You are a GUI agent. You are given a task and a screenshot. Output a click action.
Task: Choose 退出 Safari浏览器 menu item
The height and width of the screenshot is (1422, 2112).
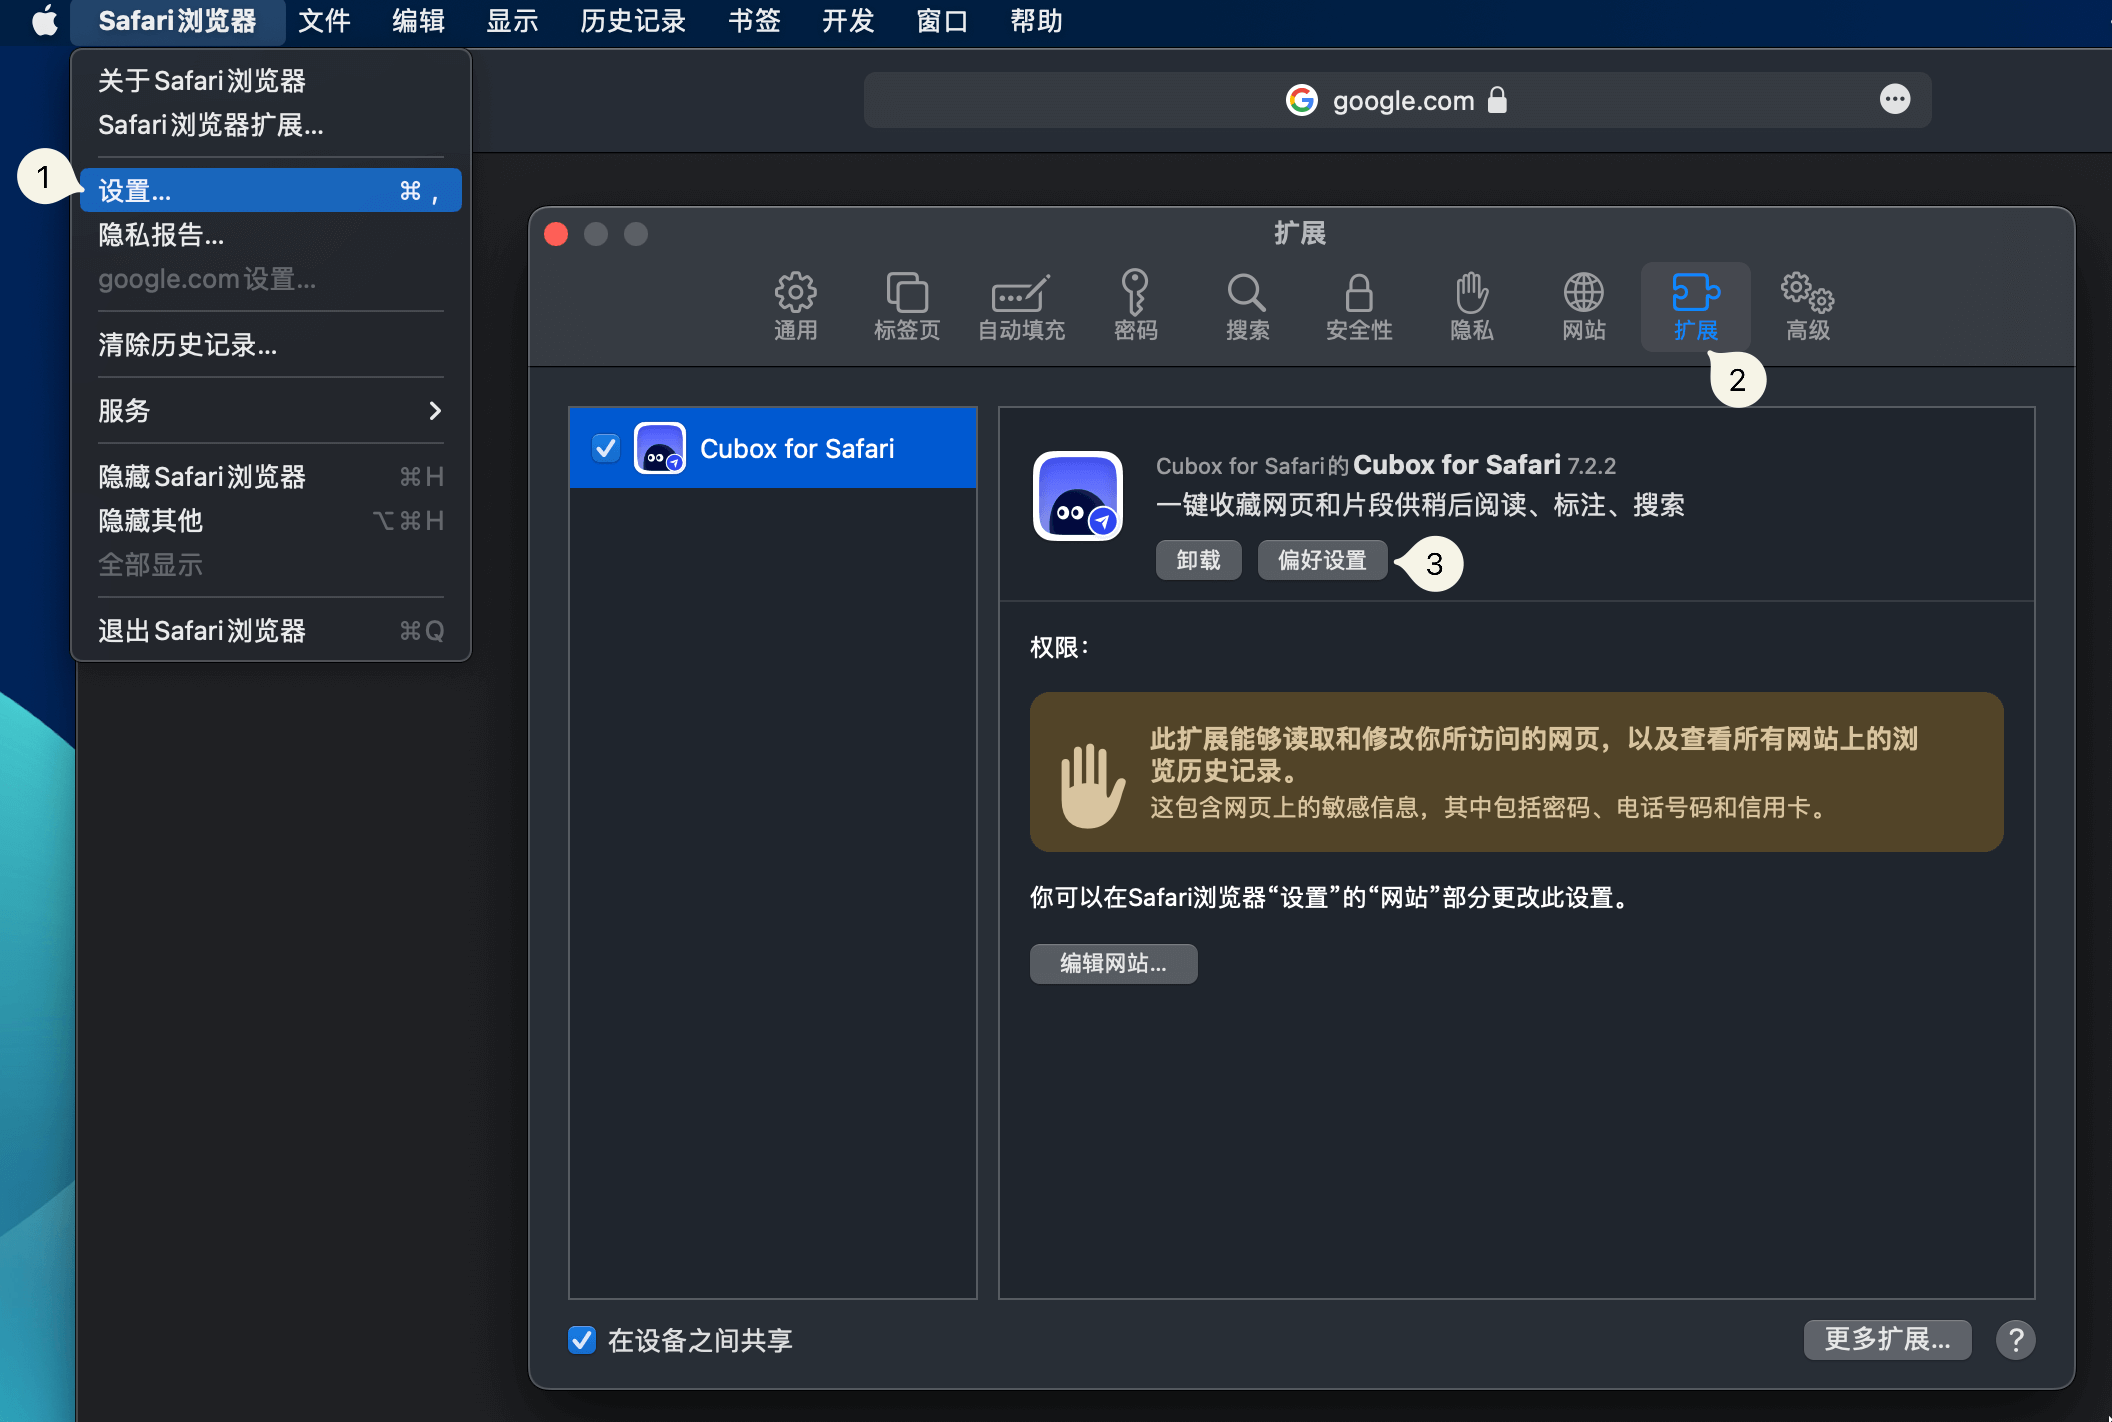coord(270,631)
